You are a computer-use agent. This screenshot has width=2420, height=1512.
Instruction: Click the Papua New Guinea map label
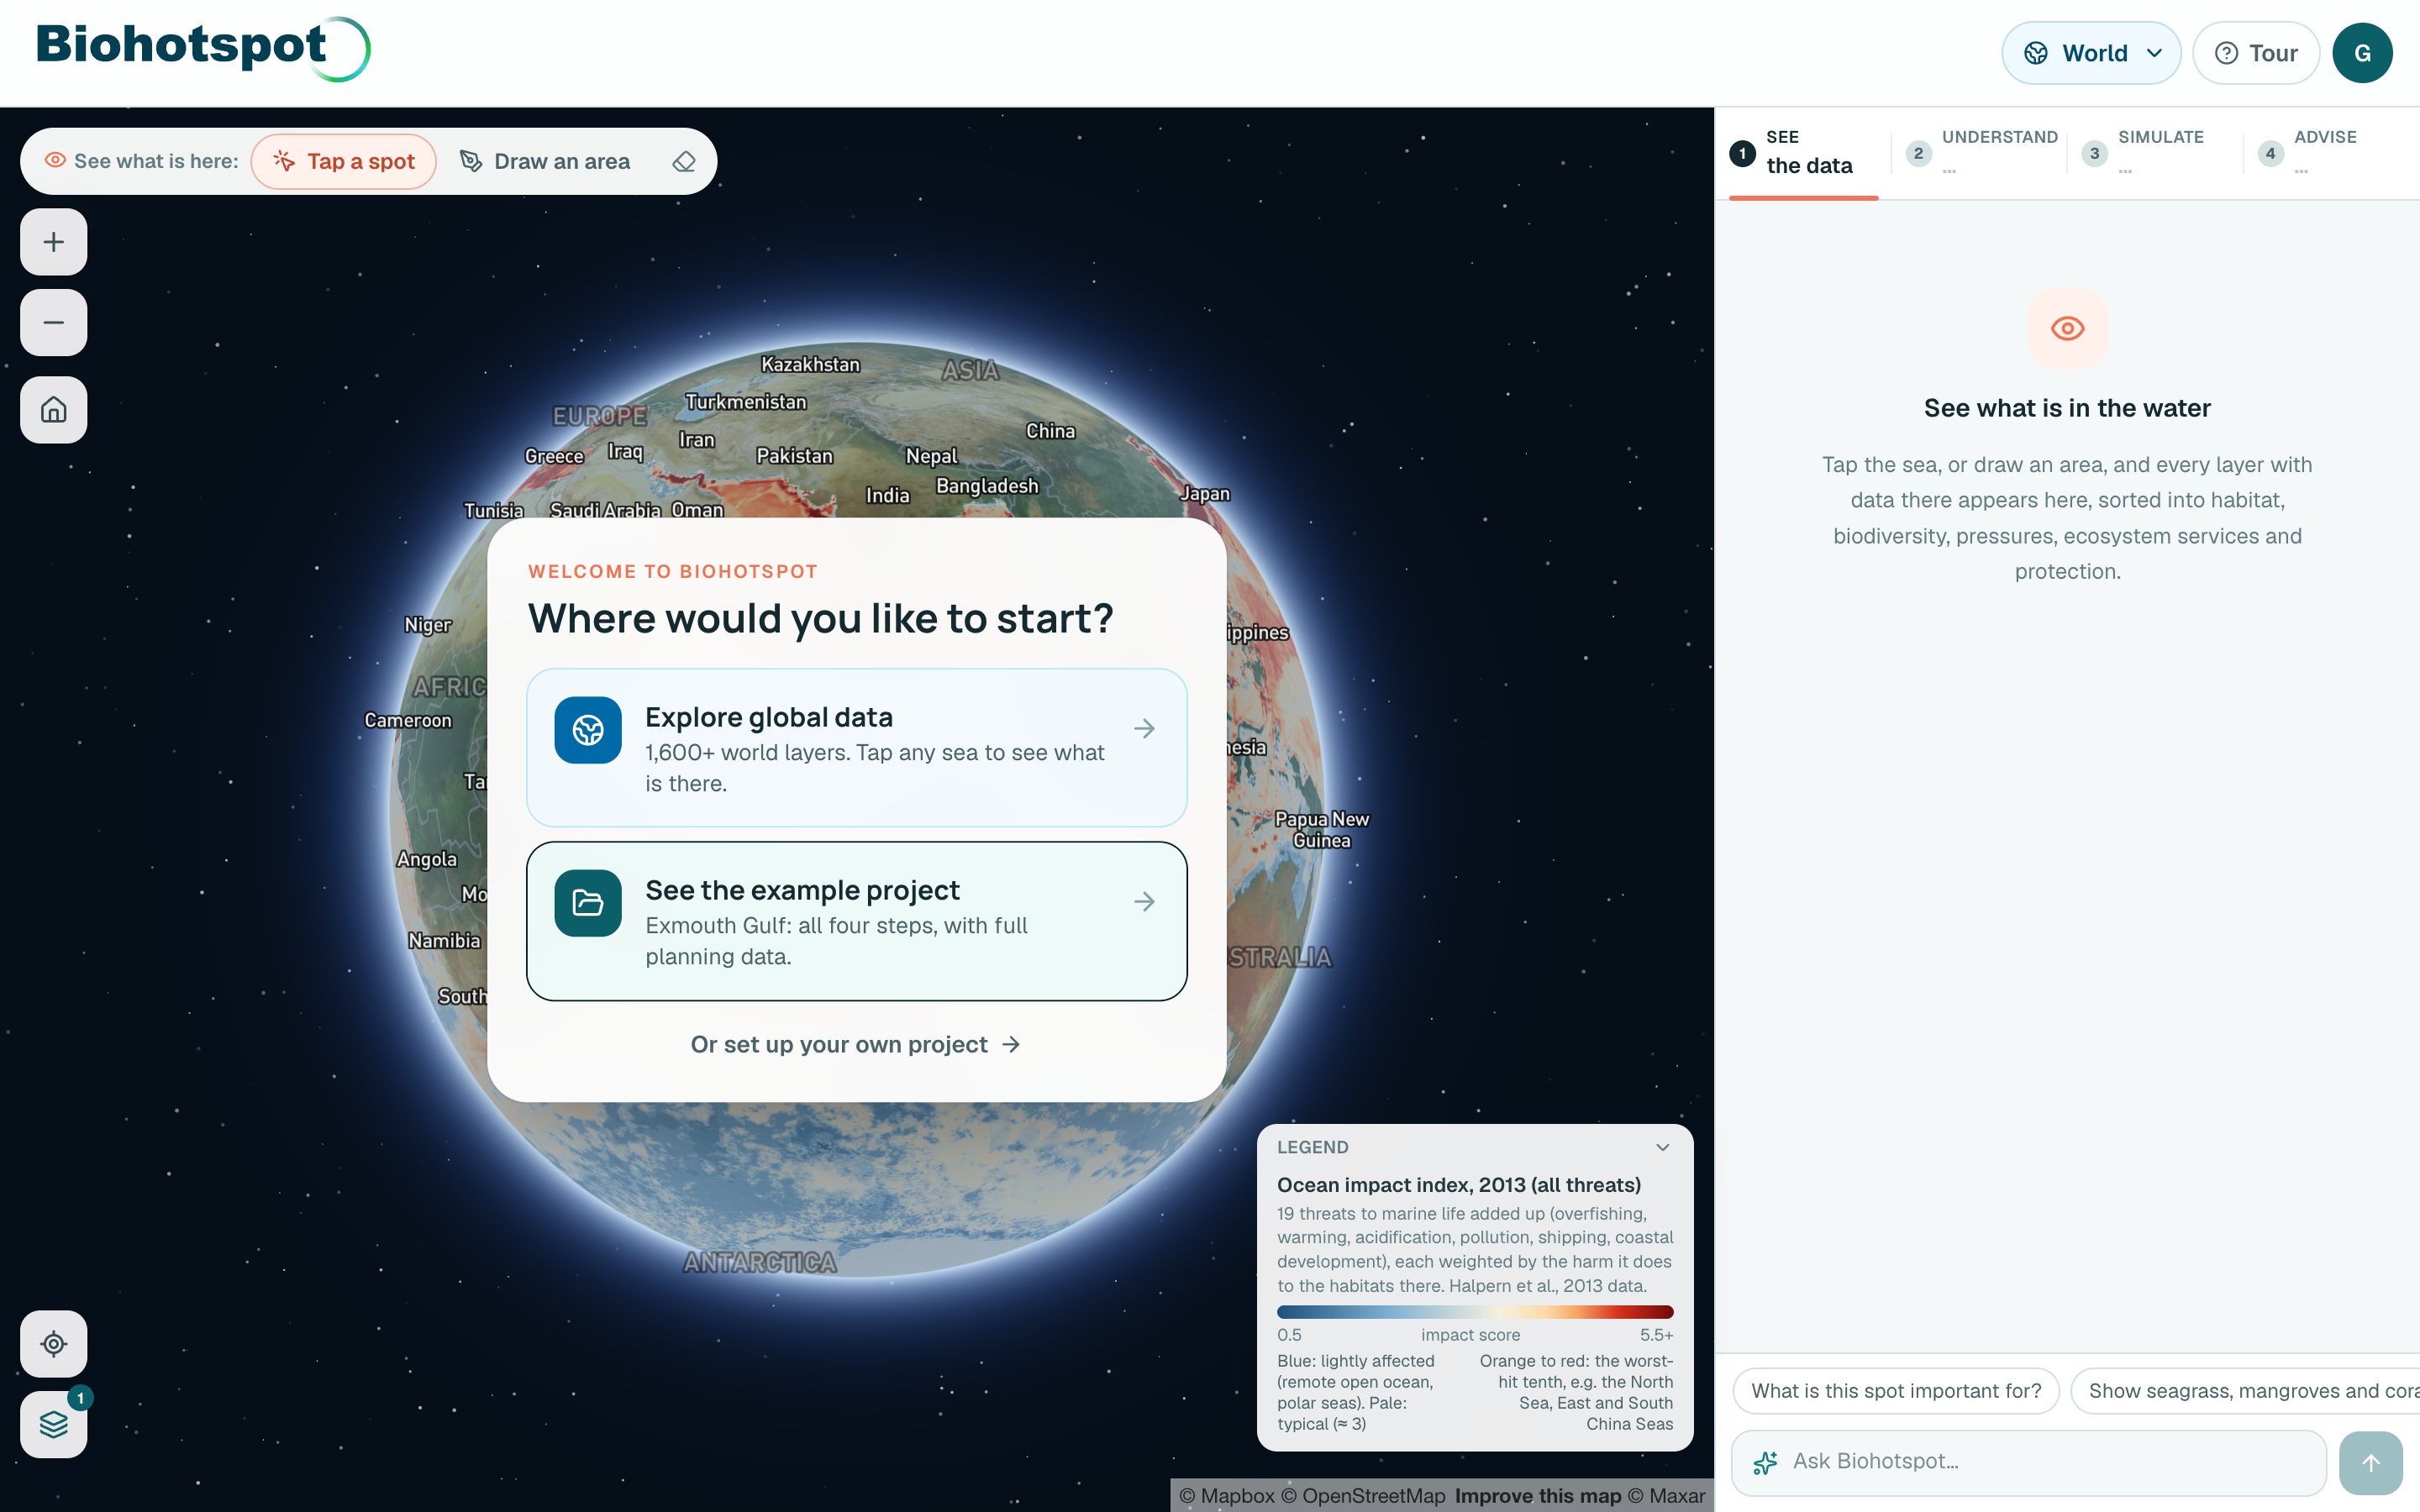[x=1322, y=830]
